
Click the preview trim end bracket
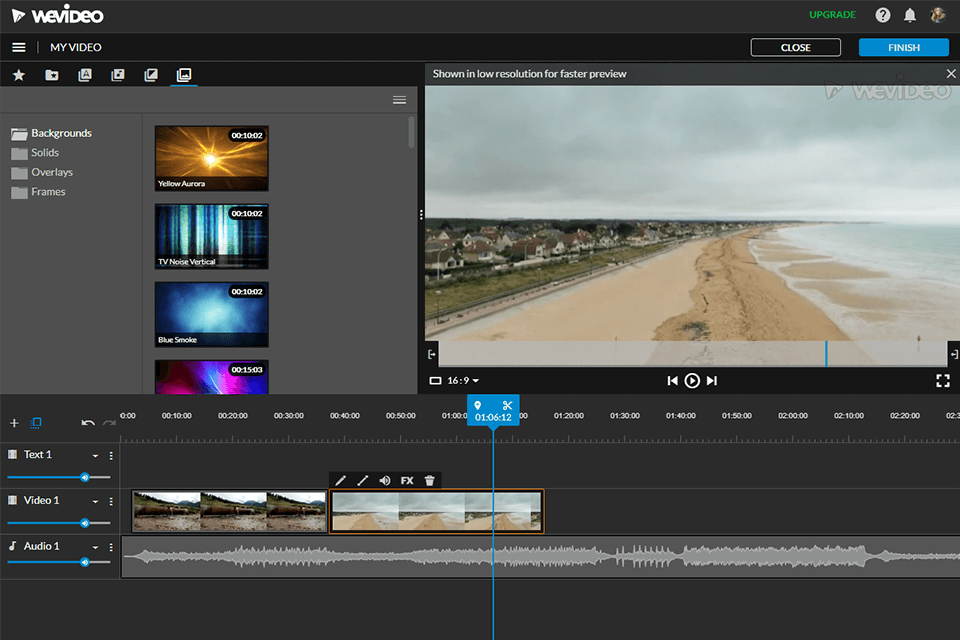pos(954,354)
